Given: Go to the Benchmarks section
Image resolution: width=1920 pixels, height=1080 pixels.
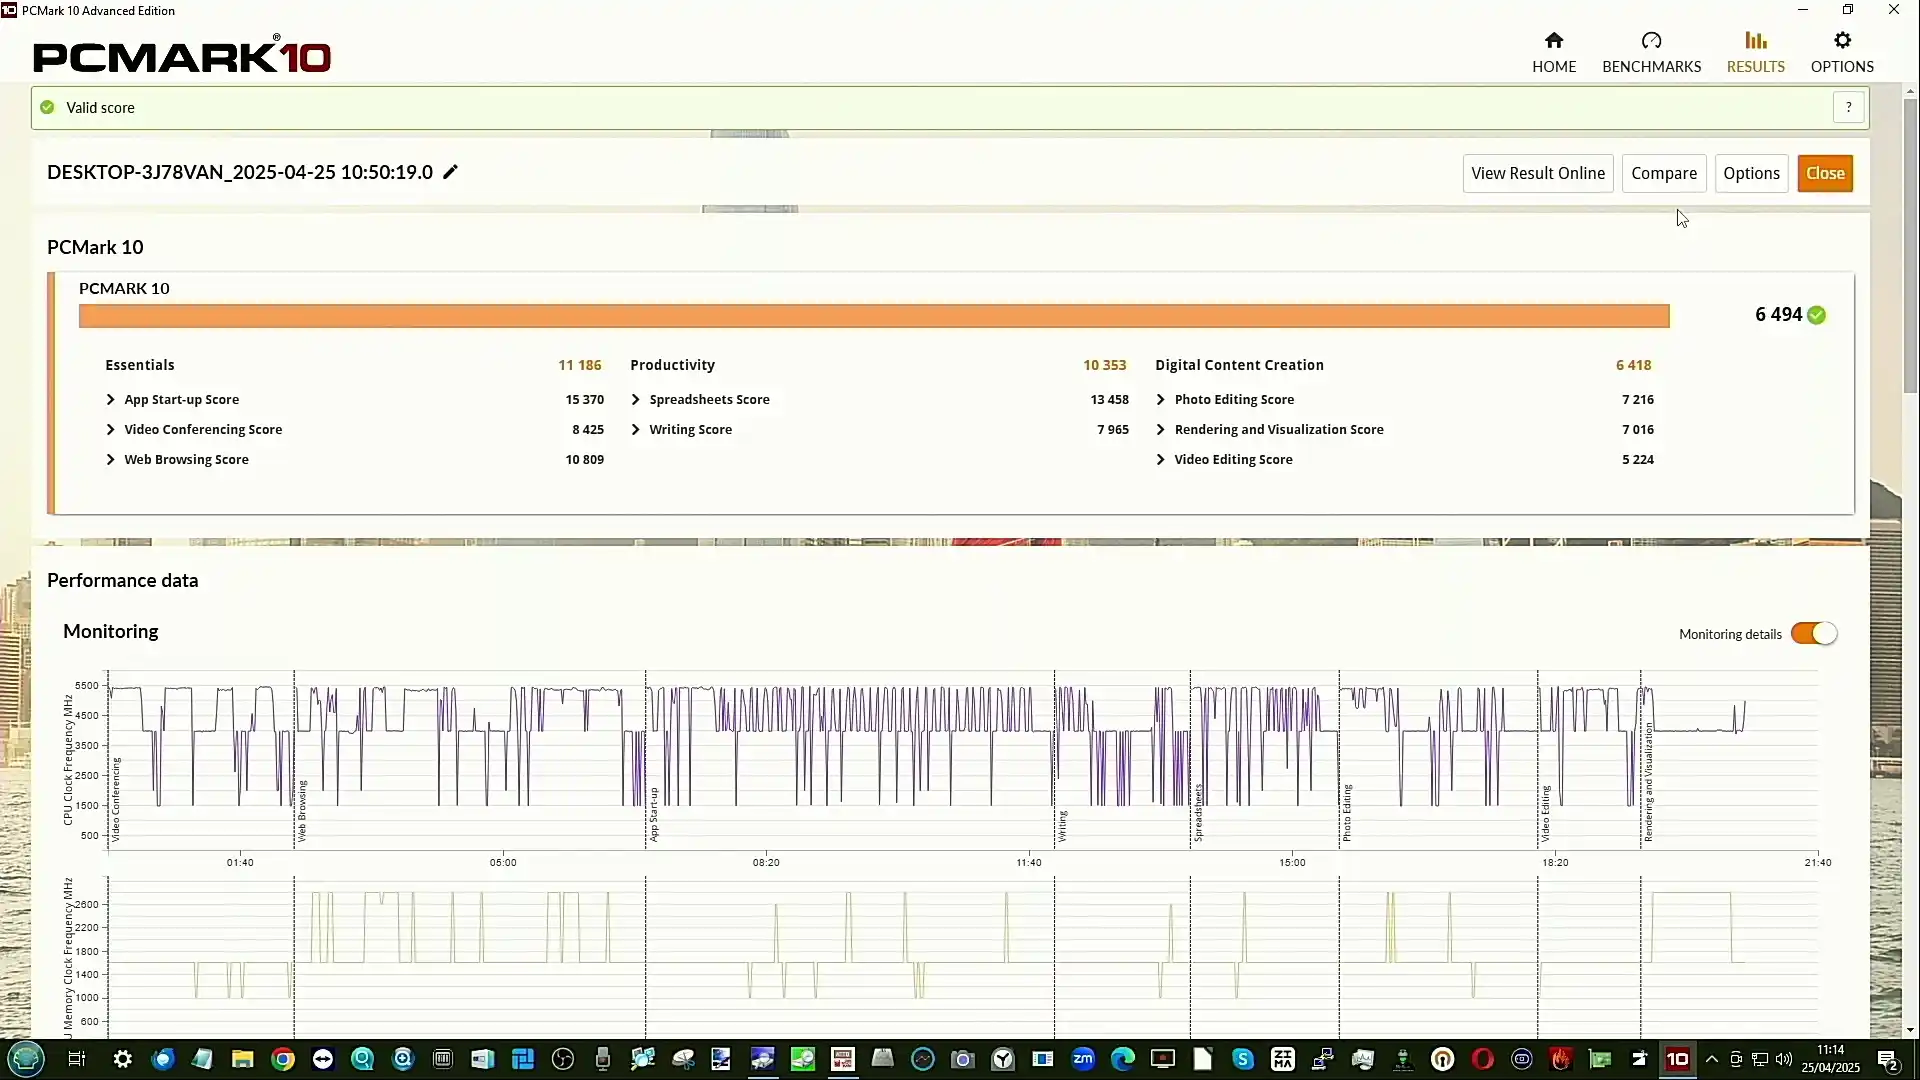Looking at the screenshot, I should coord(1651,52).
